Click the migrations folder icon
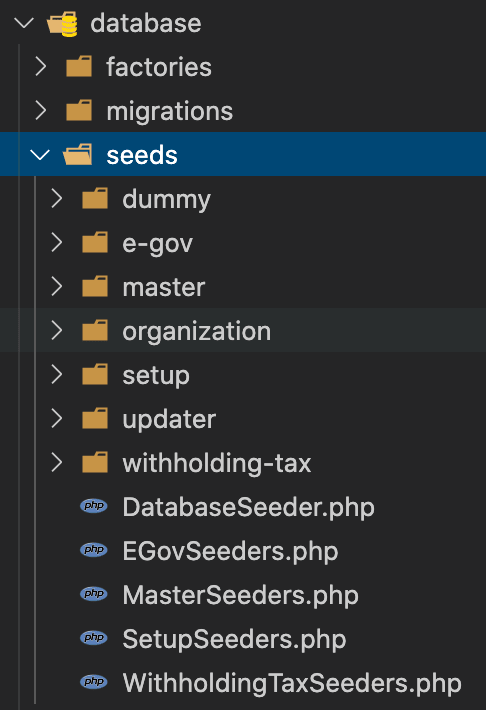 (79, 110)
